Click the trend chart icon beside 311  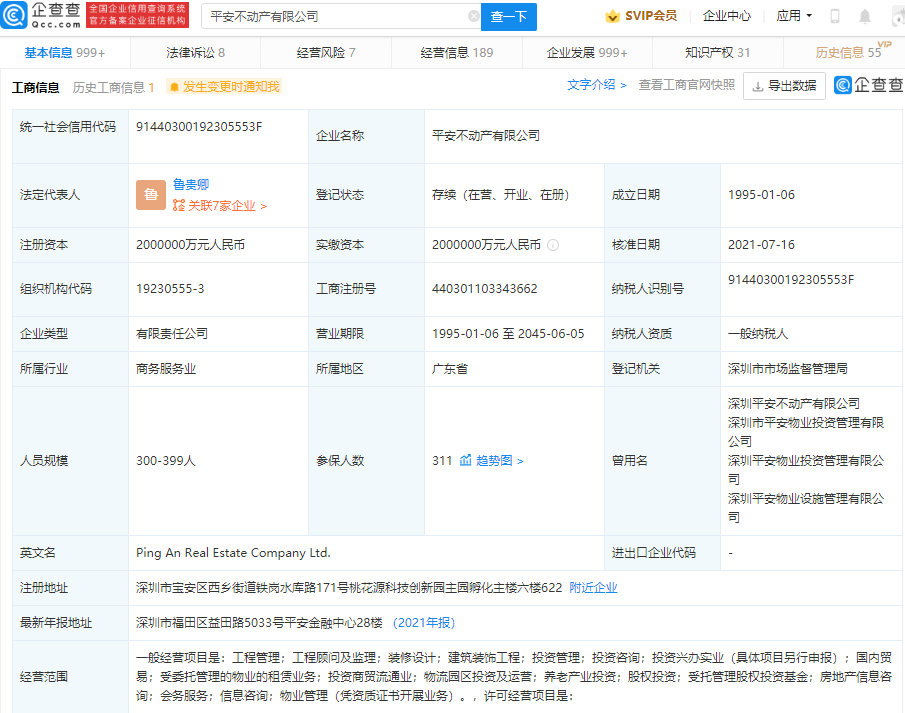465,460
